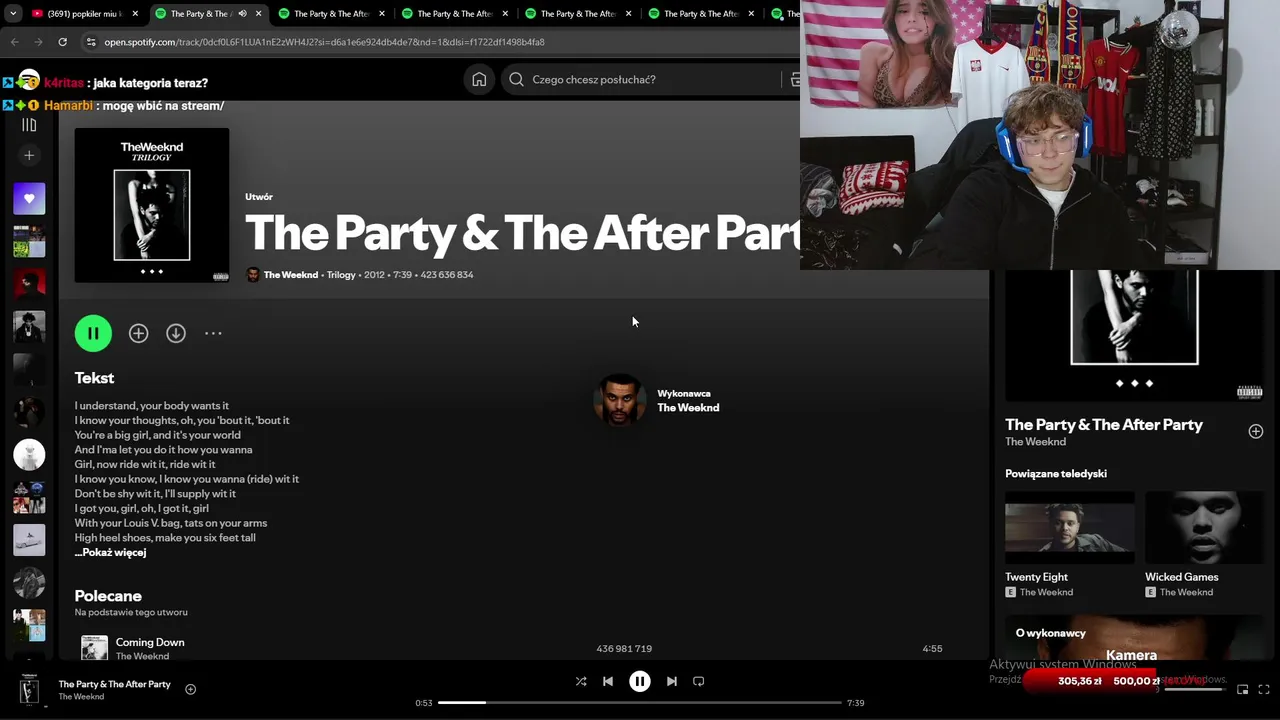Go forward with the browser forward arrow
This screenshot has height=720, width=1280.
(38, 42)
